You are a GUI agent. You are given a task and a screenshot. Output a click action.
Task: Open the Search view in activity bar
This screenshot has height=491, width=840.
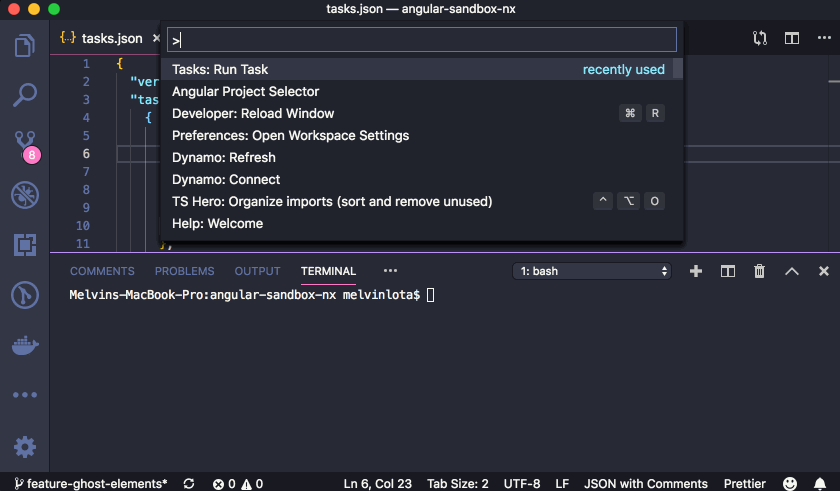point(25,95)
